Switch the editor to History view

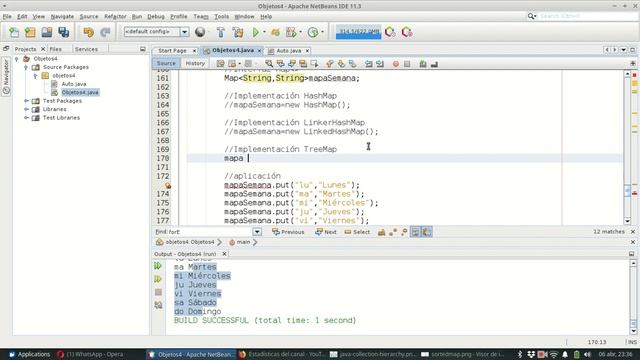pyautogui.click(x=195, y=63)
